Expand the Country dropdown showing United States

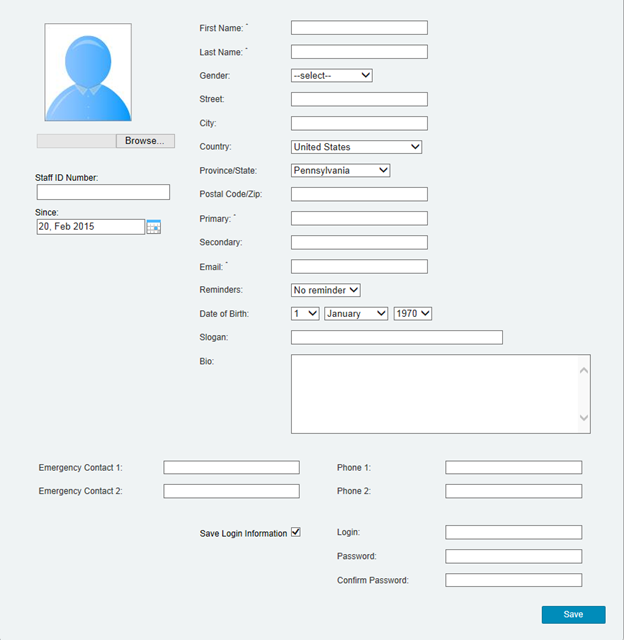click(x=356, y=147)
